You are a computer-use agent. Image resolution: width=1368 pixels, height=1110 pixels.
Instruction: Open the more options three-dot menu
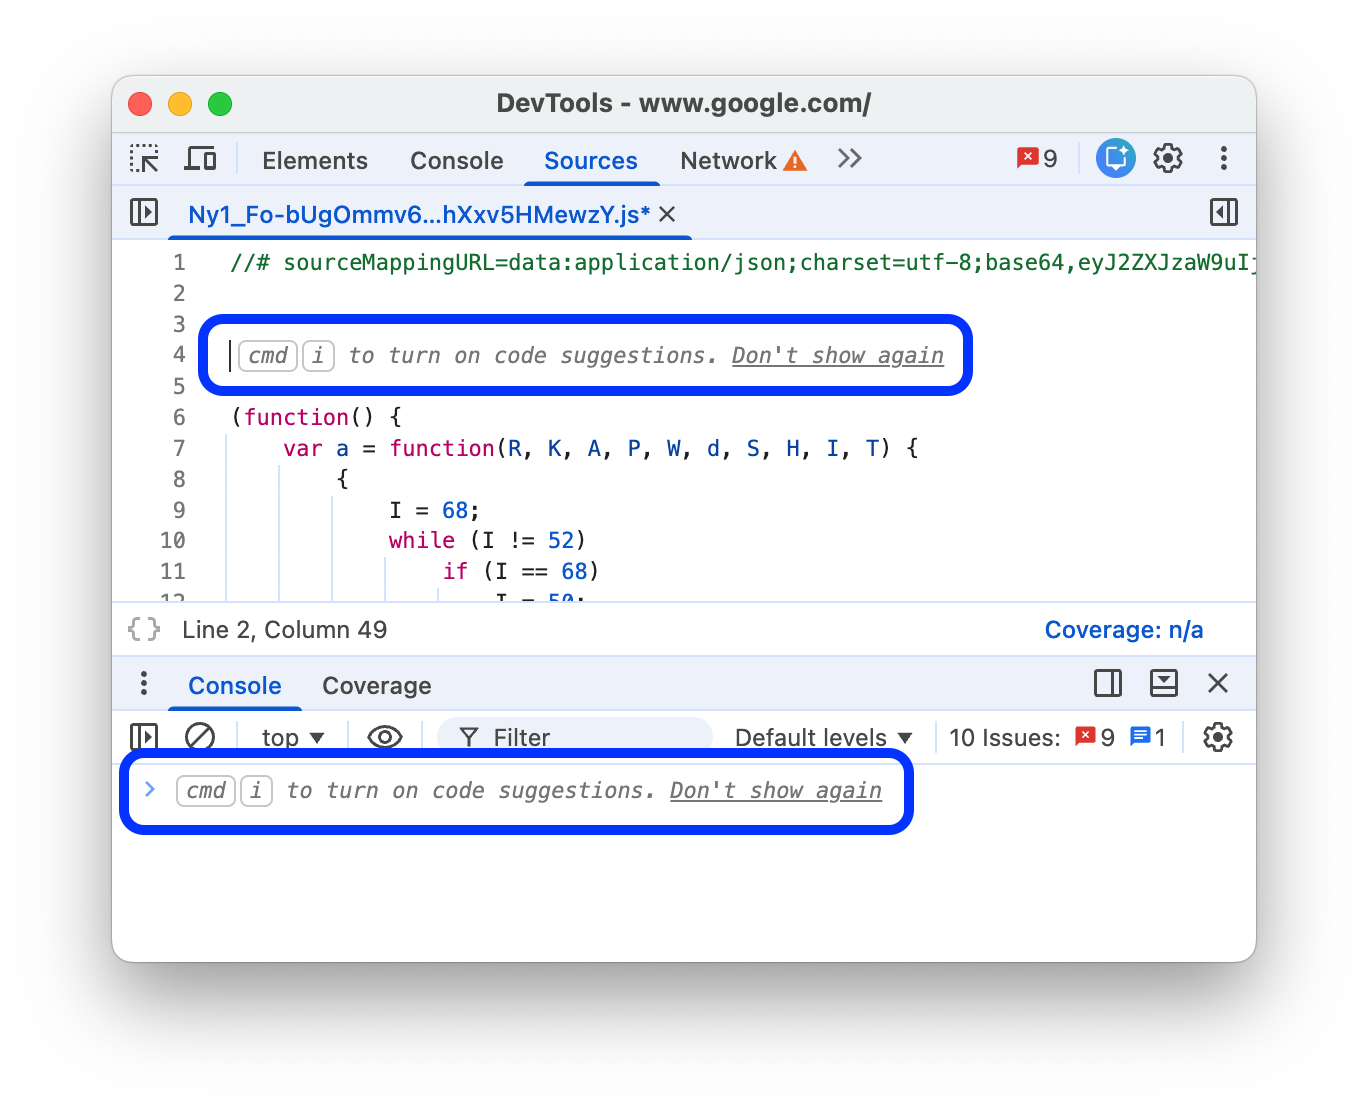(1223, 158)
